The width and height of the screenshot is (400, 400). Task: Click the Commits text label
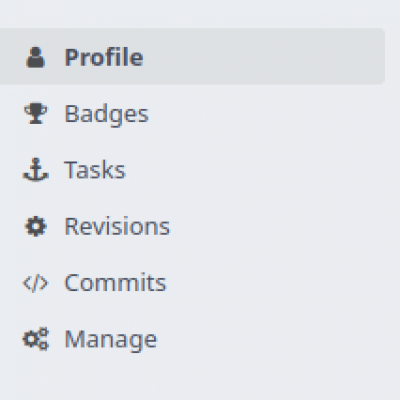pyautogui.click(x=115, y=283)
